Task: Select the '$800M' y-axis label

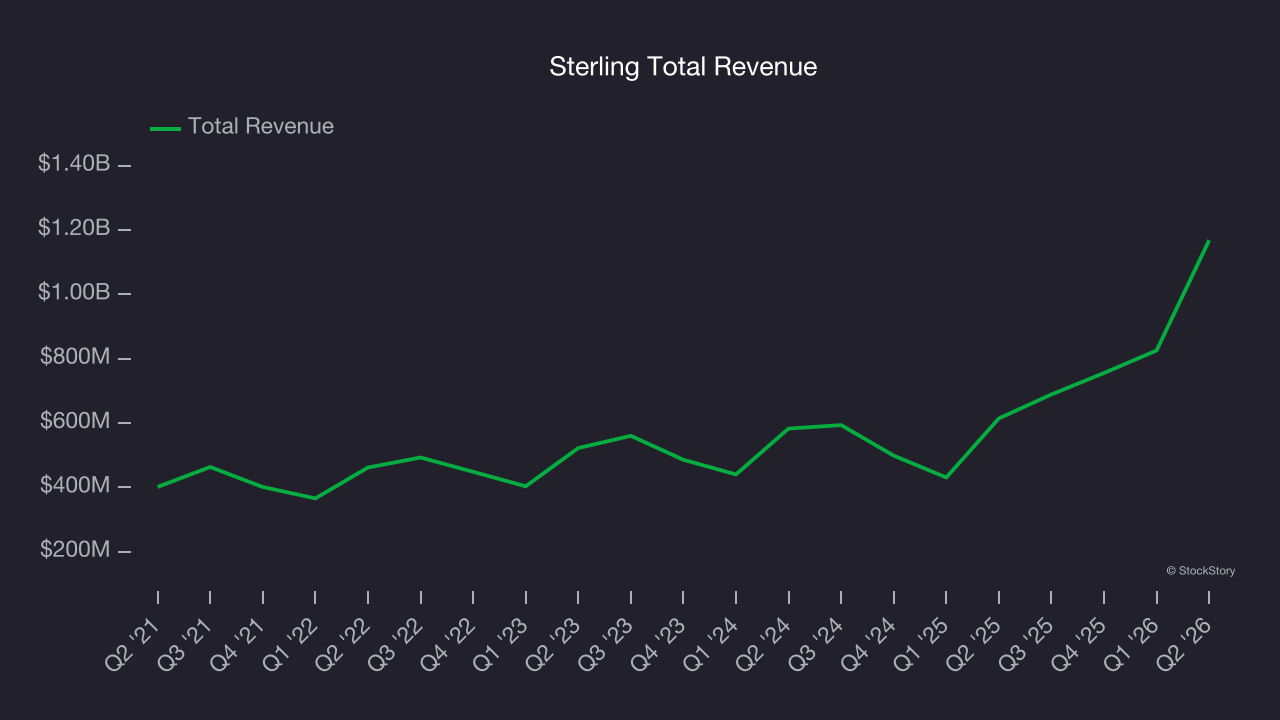Action: [x=75, y=356]
